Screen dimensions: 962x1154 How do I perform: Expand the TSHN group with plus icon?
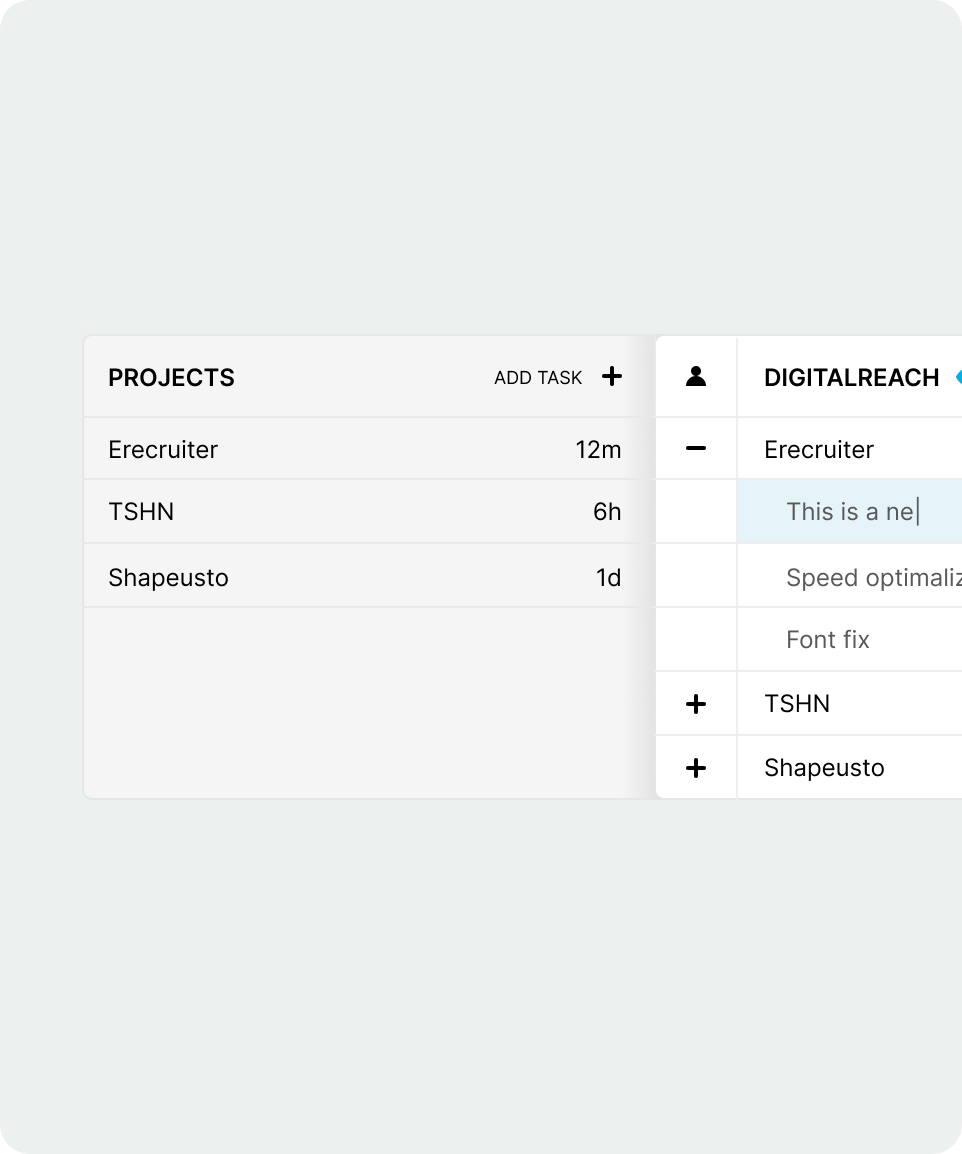696,704
